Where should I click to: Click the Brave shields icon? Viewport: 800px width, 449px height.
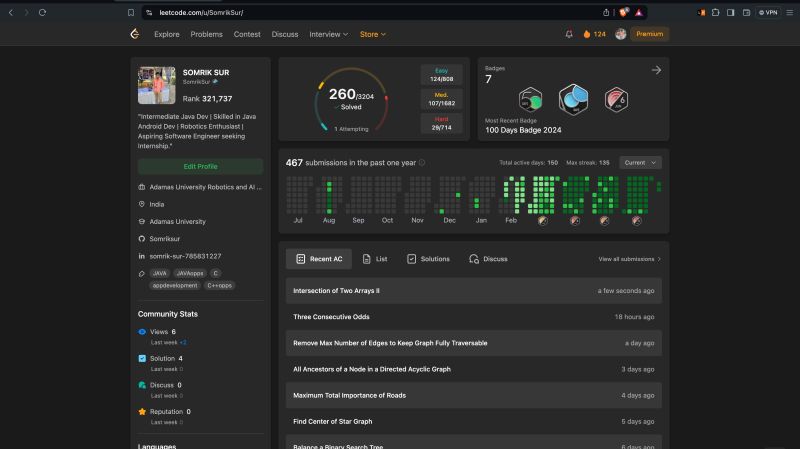click(623, 12)
